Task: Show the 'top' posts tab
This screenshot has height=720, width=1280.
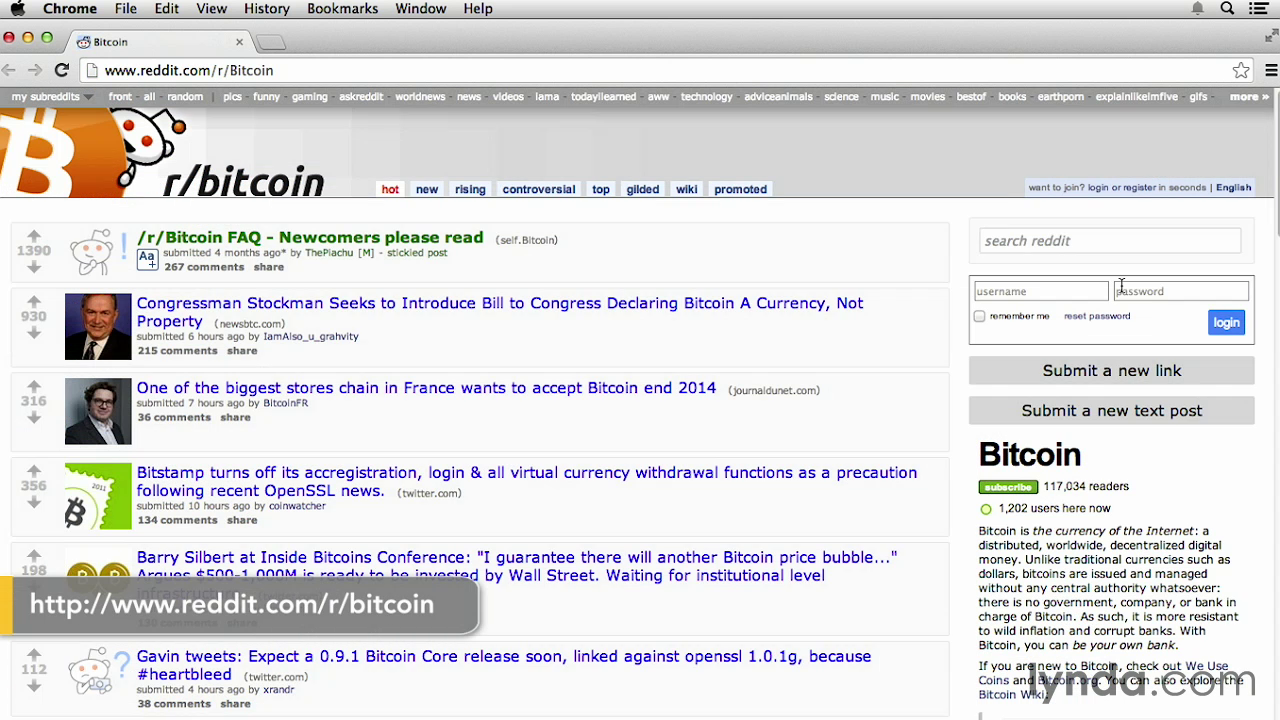Action: point(601,189)
